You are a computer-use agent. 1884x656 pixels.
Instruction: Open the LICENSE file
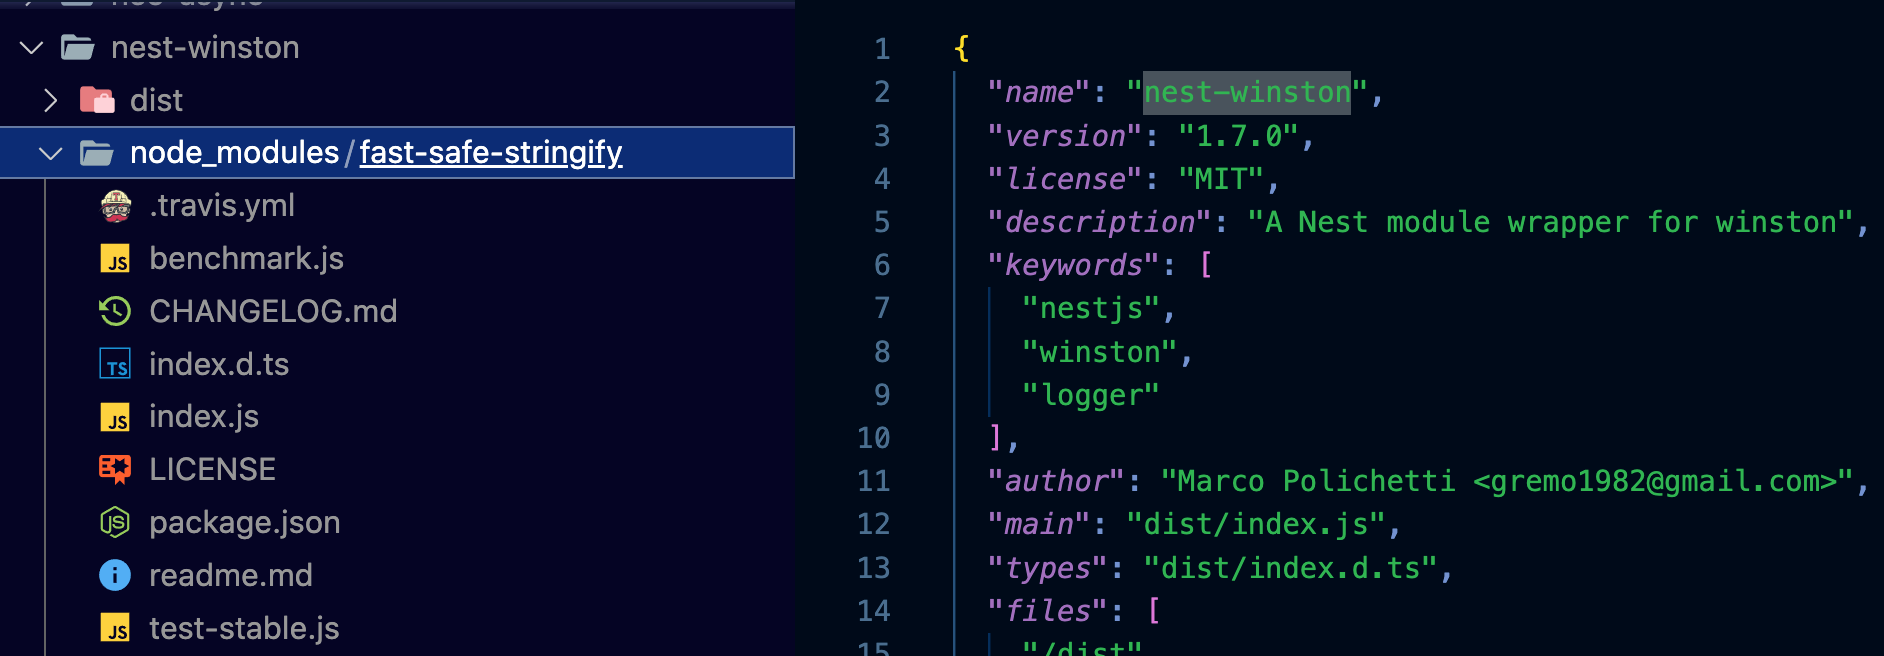point(212,469)
